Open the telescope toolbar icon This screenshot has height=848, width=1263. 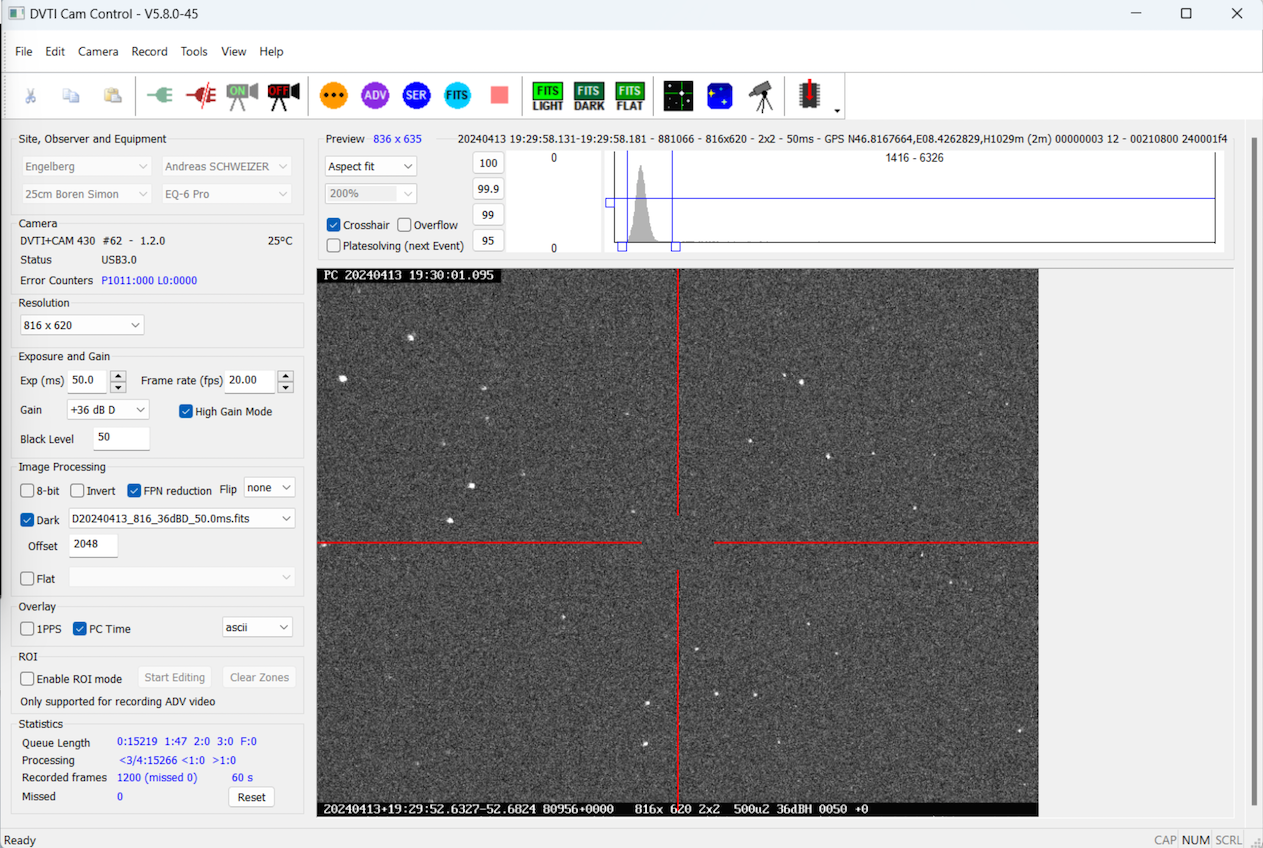coord(761,96)
